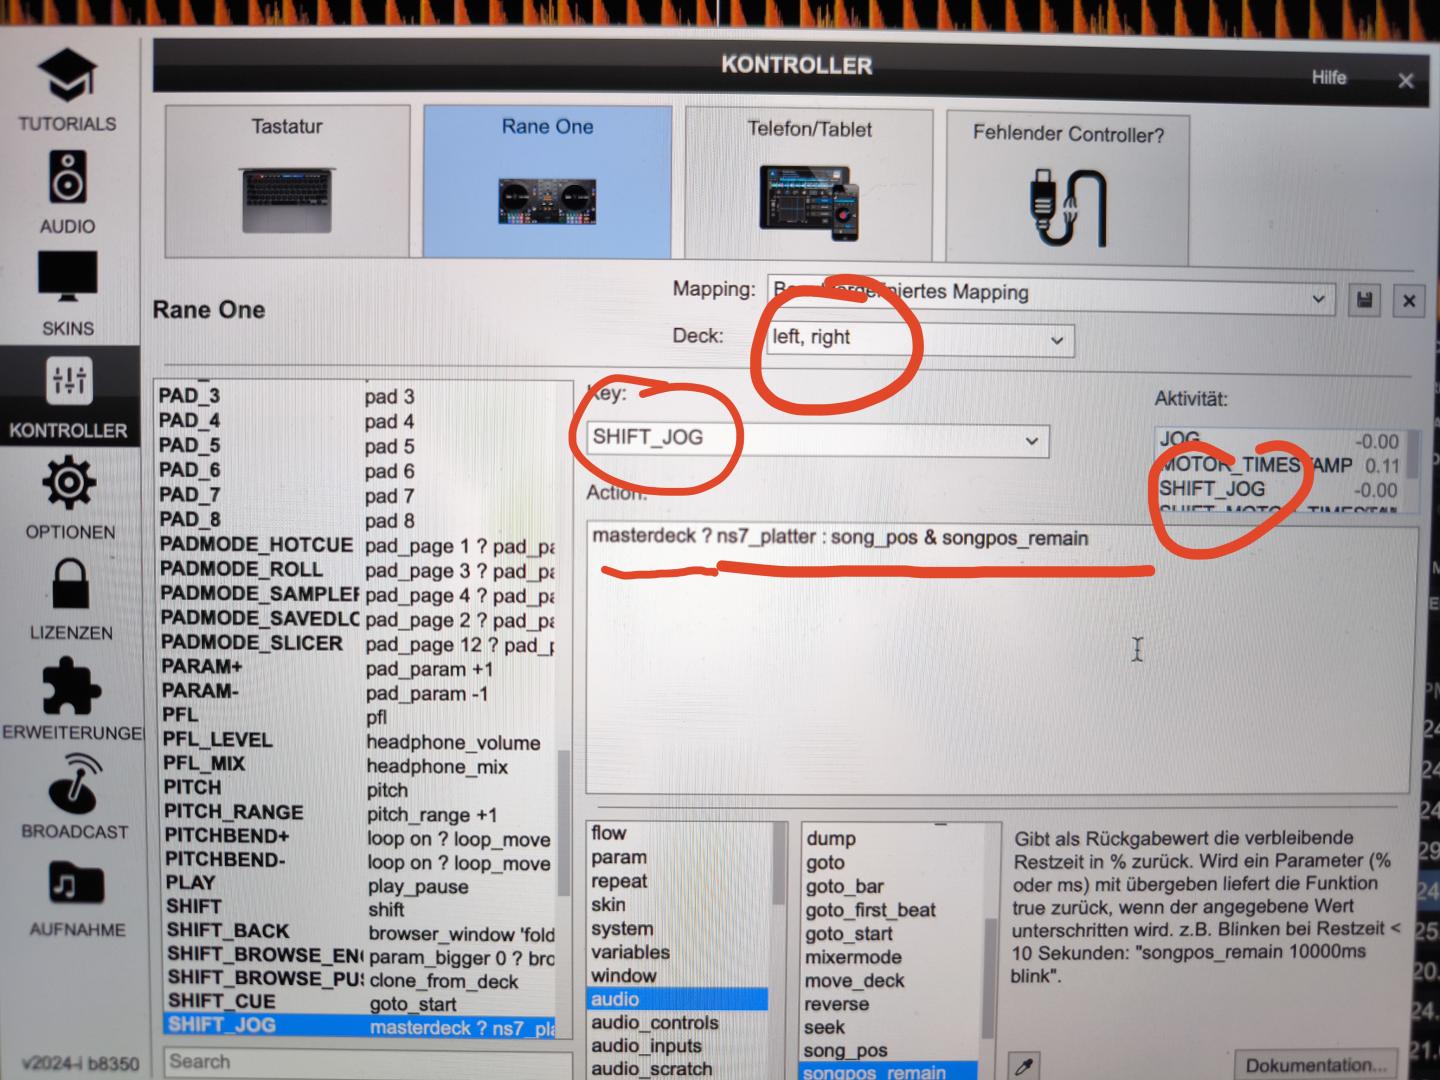Select the system category in list
1440x1080 pixels.
pos(678,929)
